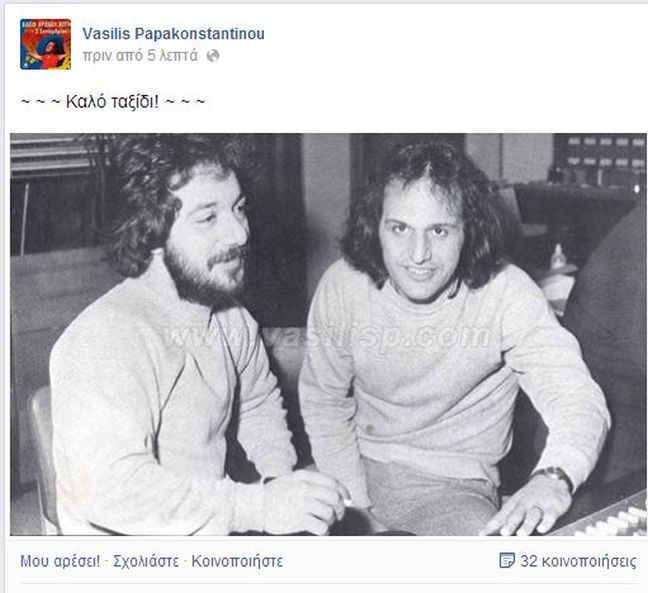Click the globe public audience icon

(x=213, y=56)
